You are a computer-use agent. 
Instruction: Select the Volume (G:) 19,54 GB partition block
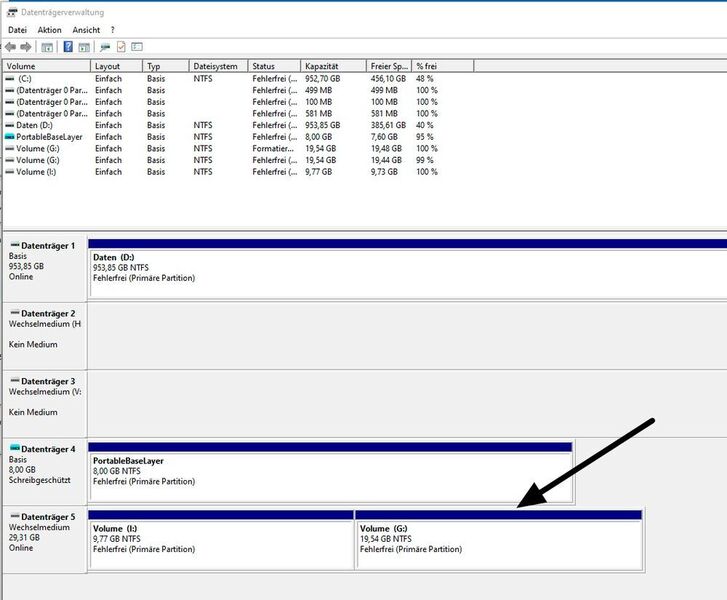(x=498, y=540)
